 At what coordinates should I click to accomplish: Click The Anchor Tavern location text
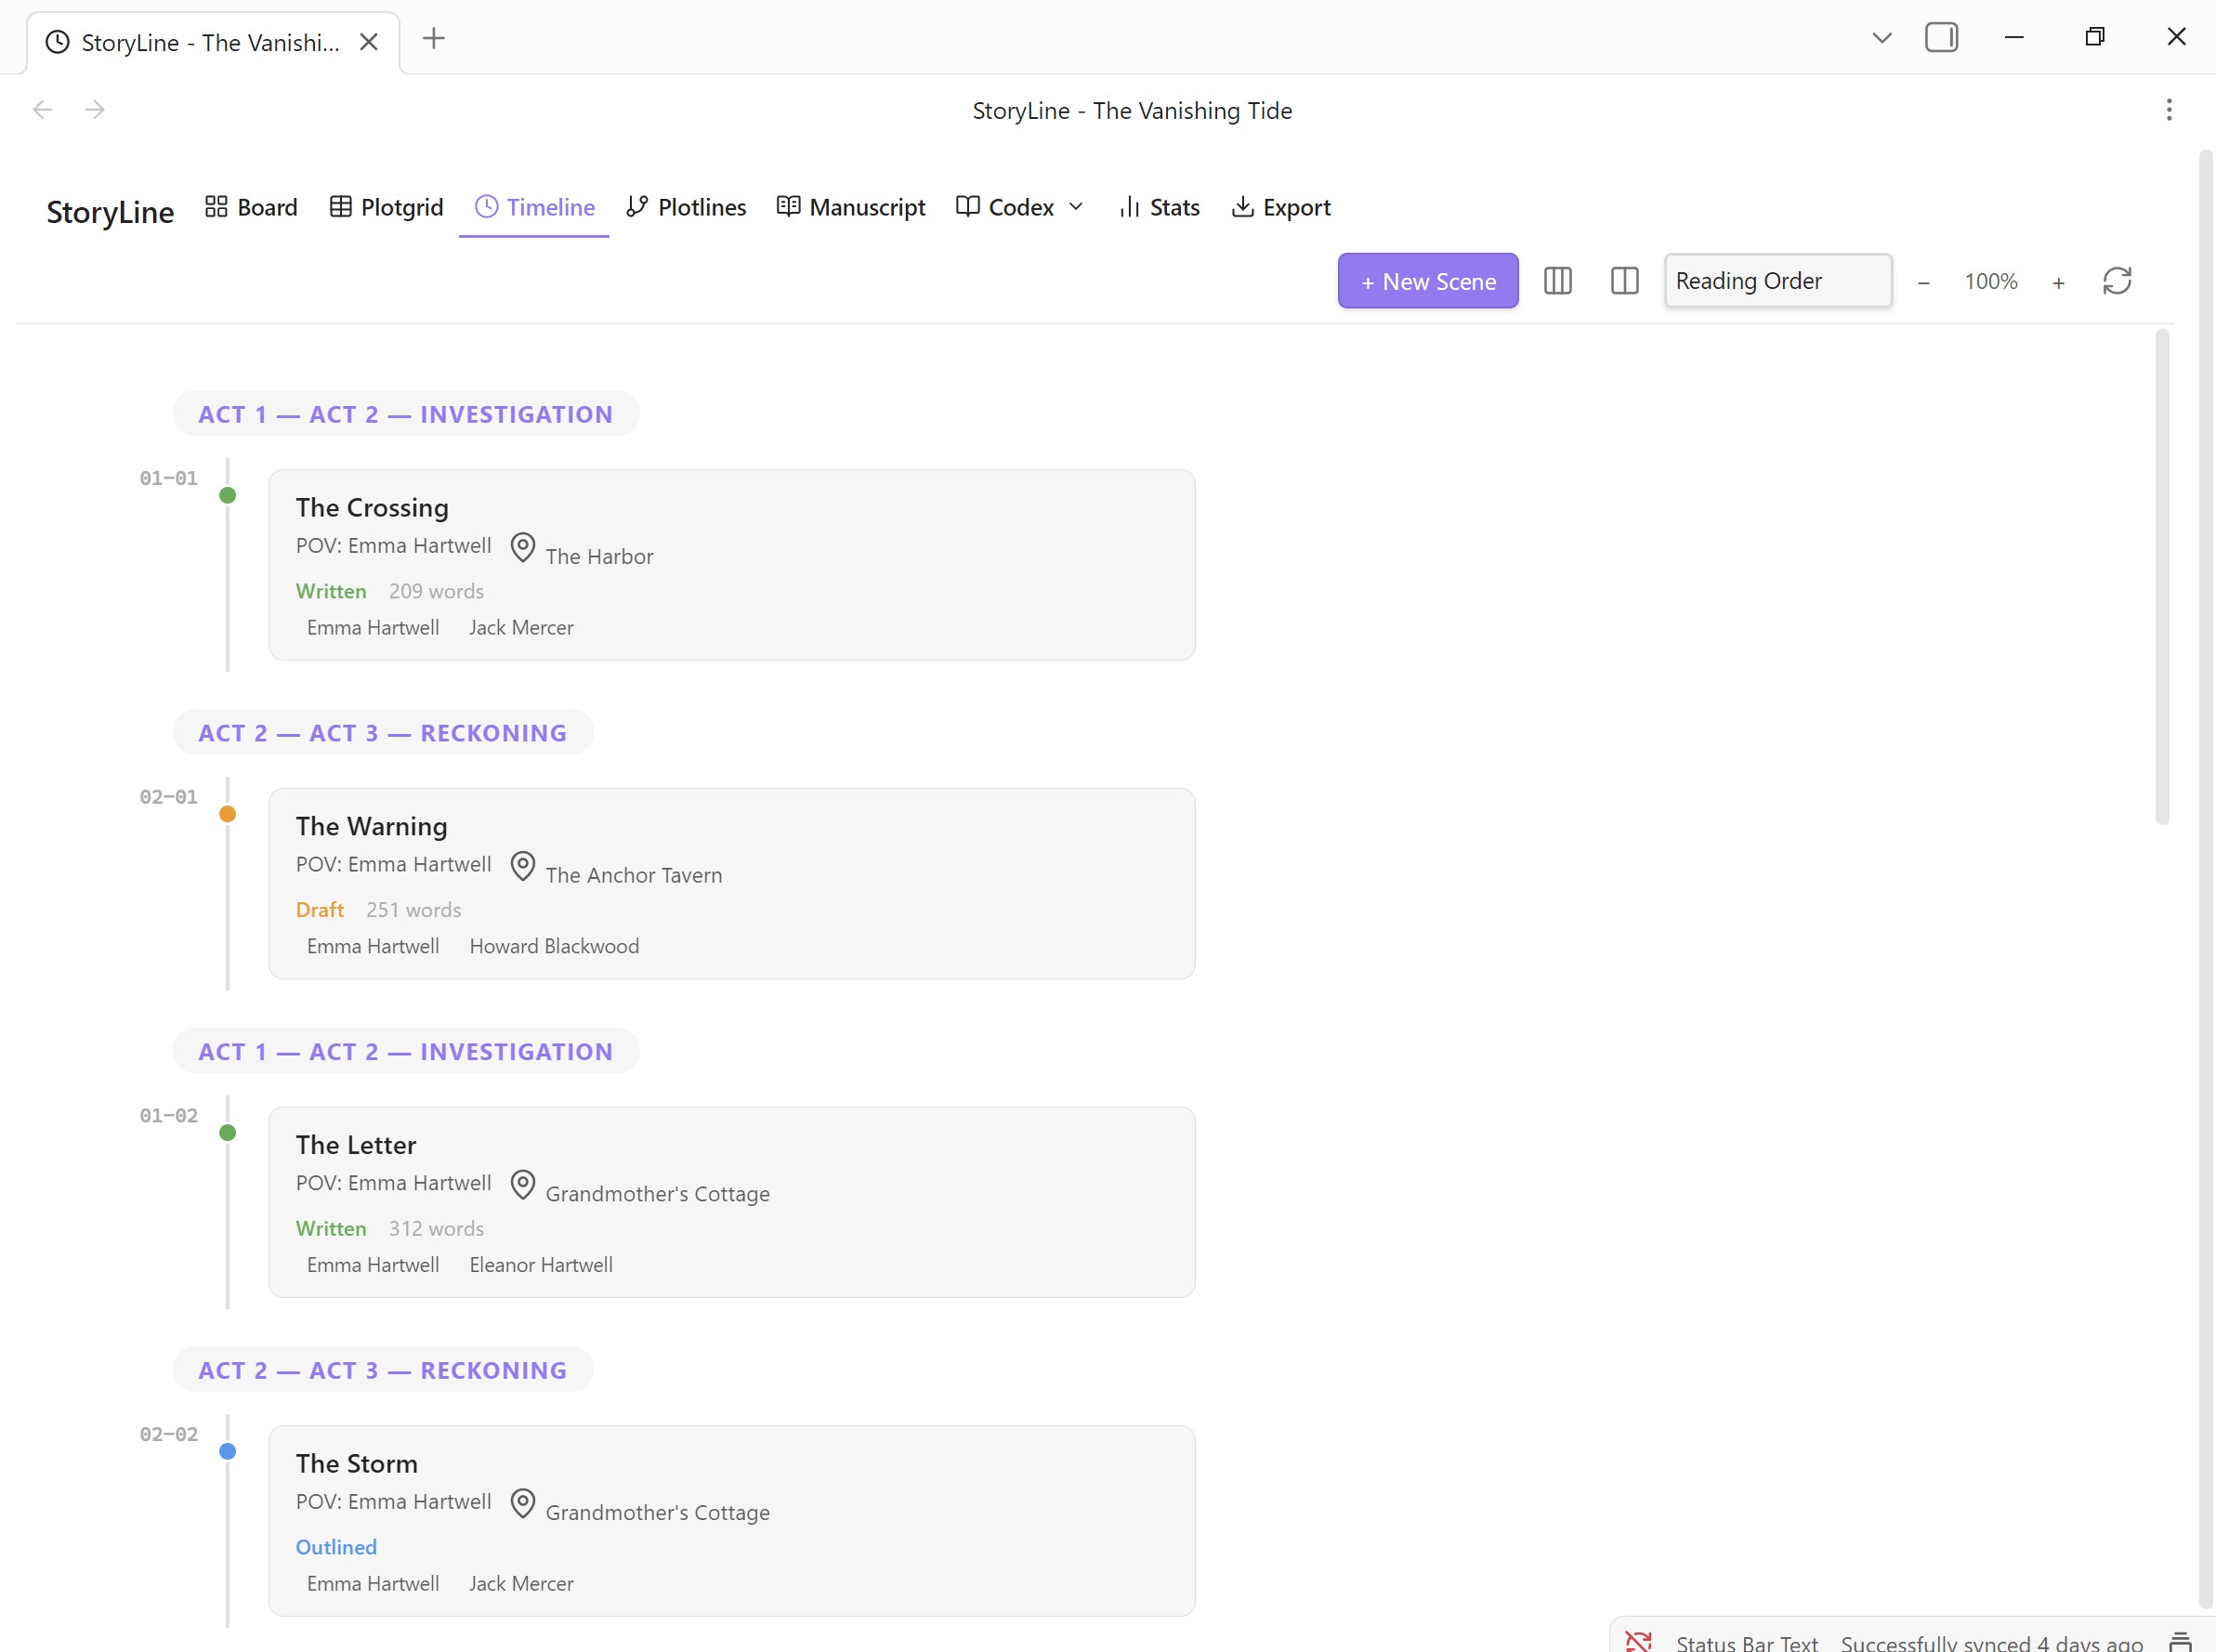[634, 876]
